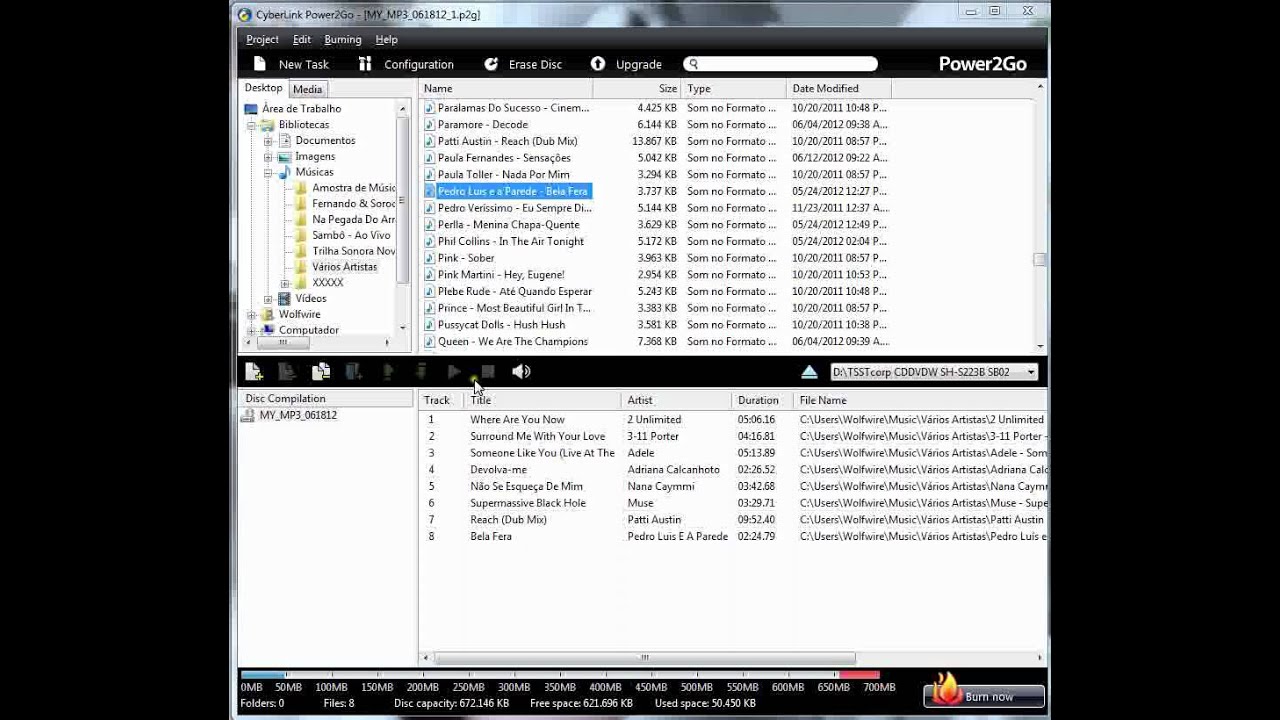Open the Help menu
The width and height of the screenshot is (1280, 720).
click(387, 39)
